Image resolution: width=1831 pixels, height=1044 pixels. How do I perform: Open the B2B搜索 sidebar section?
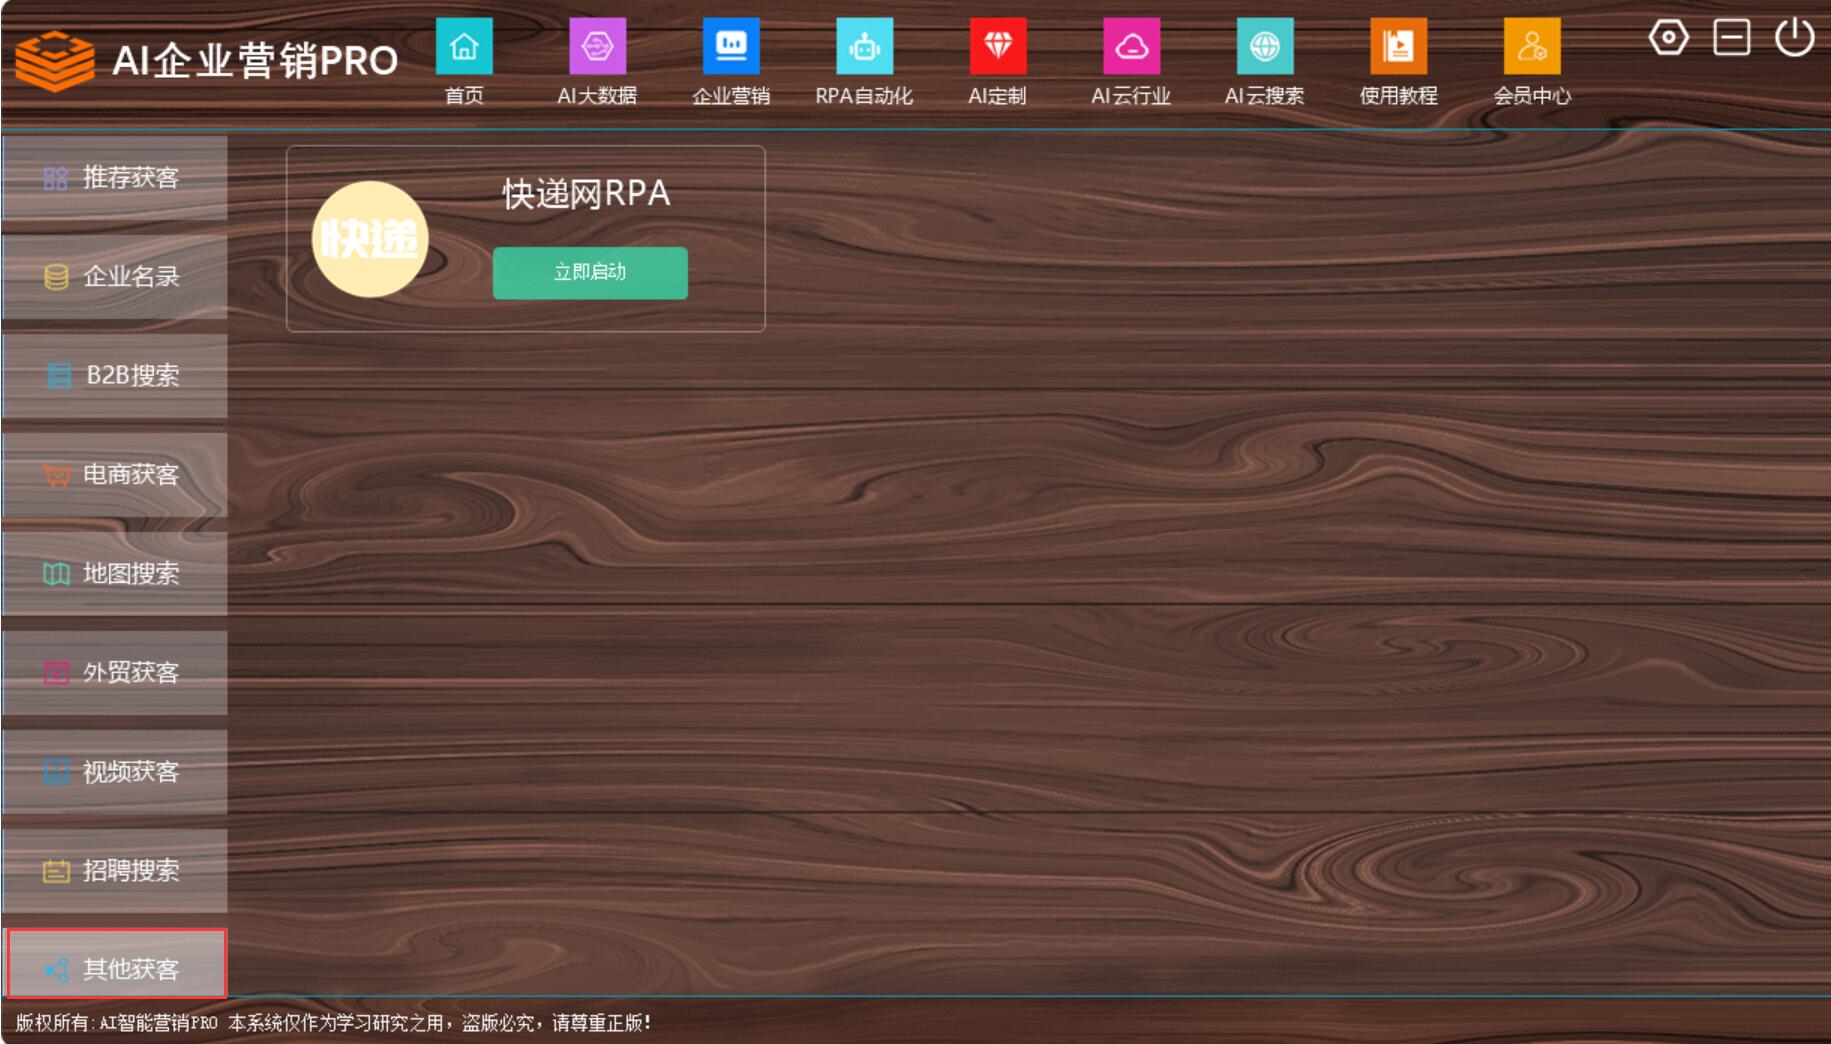(x=115, y=376)
